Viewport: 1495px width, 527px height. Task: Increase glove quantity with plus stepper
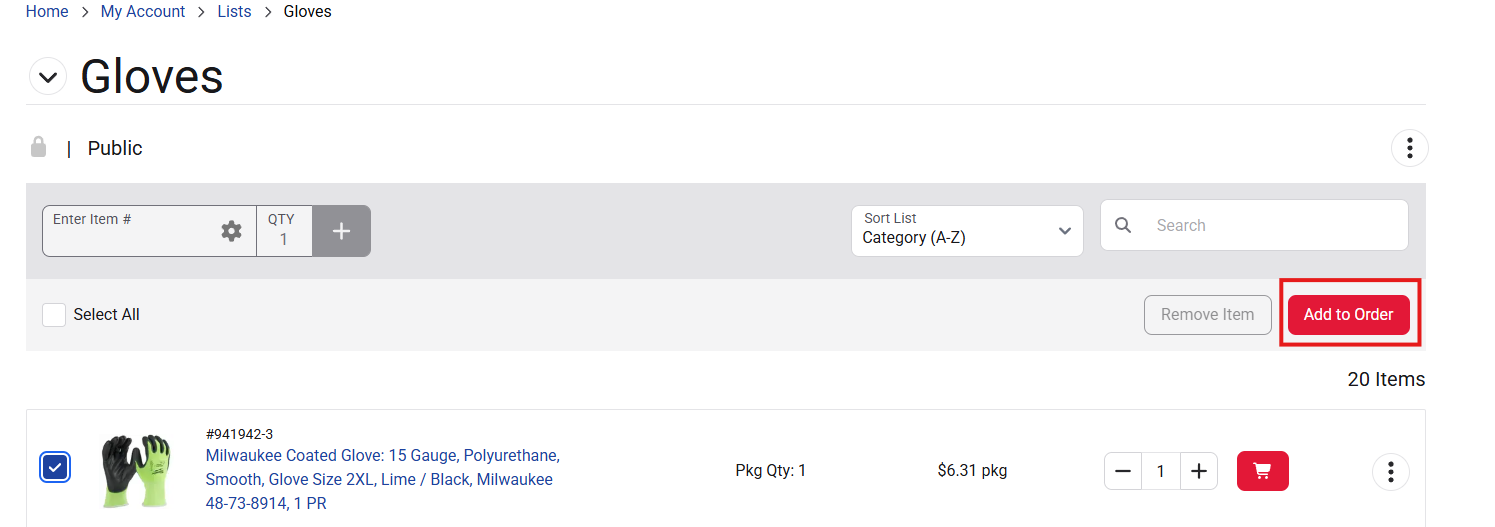coord(1199,471)
